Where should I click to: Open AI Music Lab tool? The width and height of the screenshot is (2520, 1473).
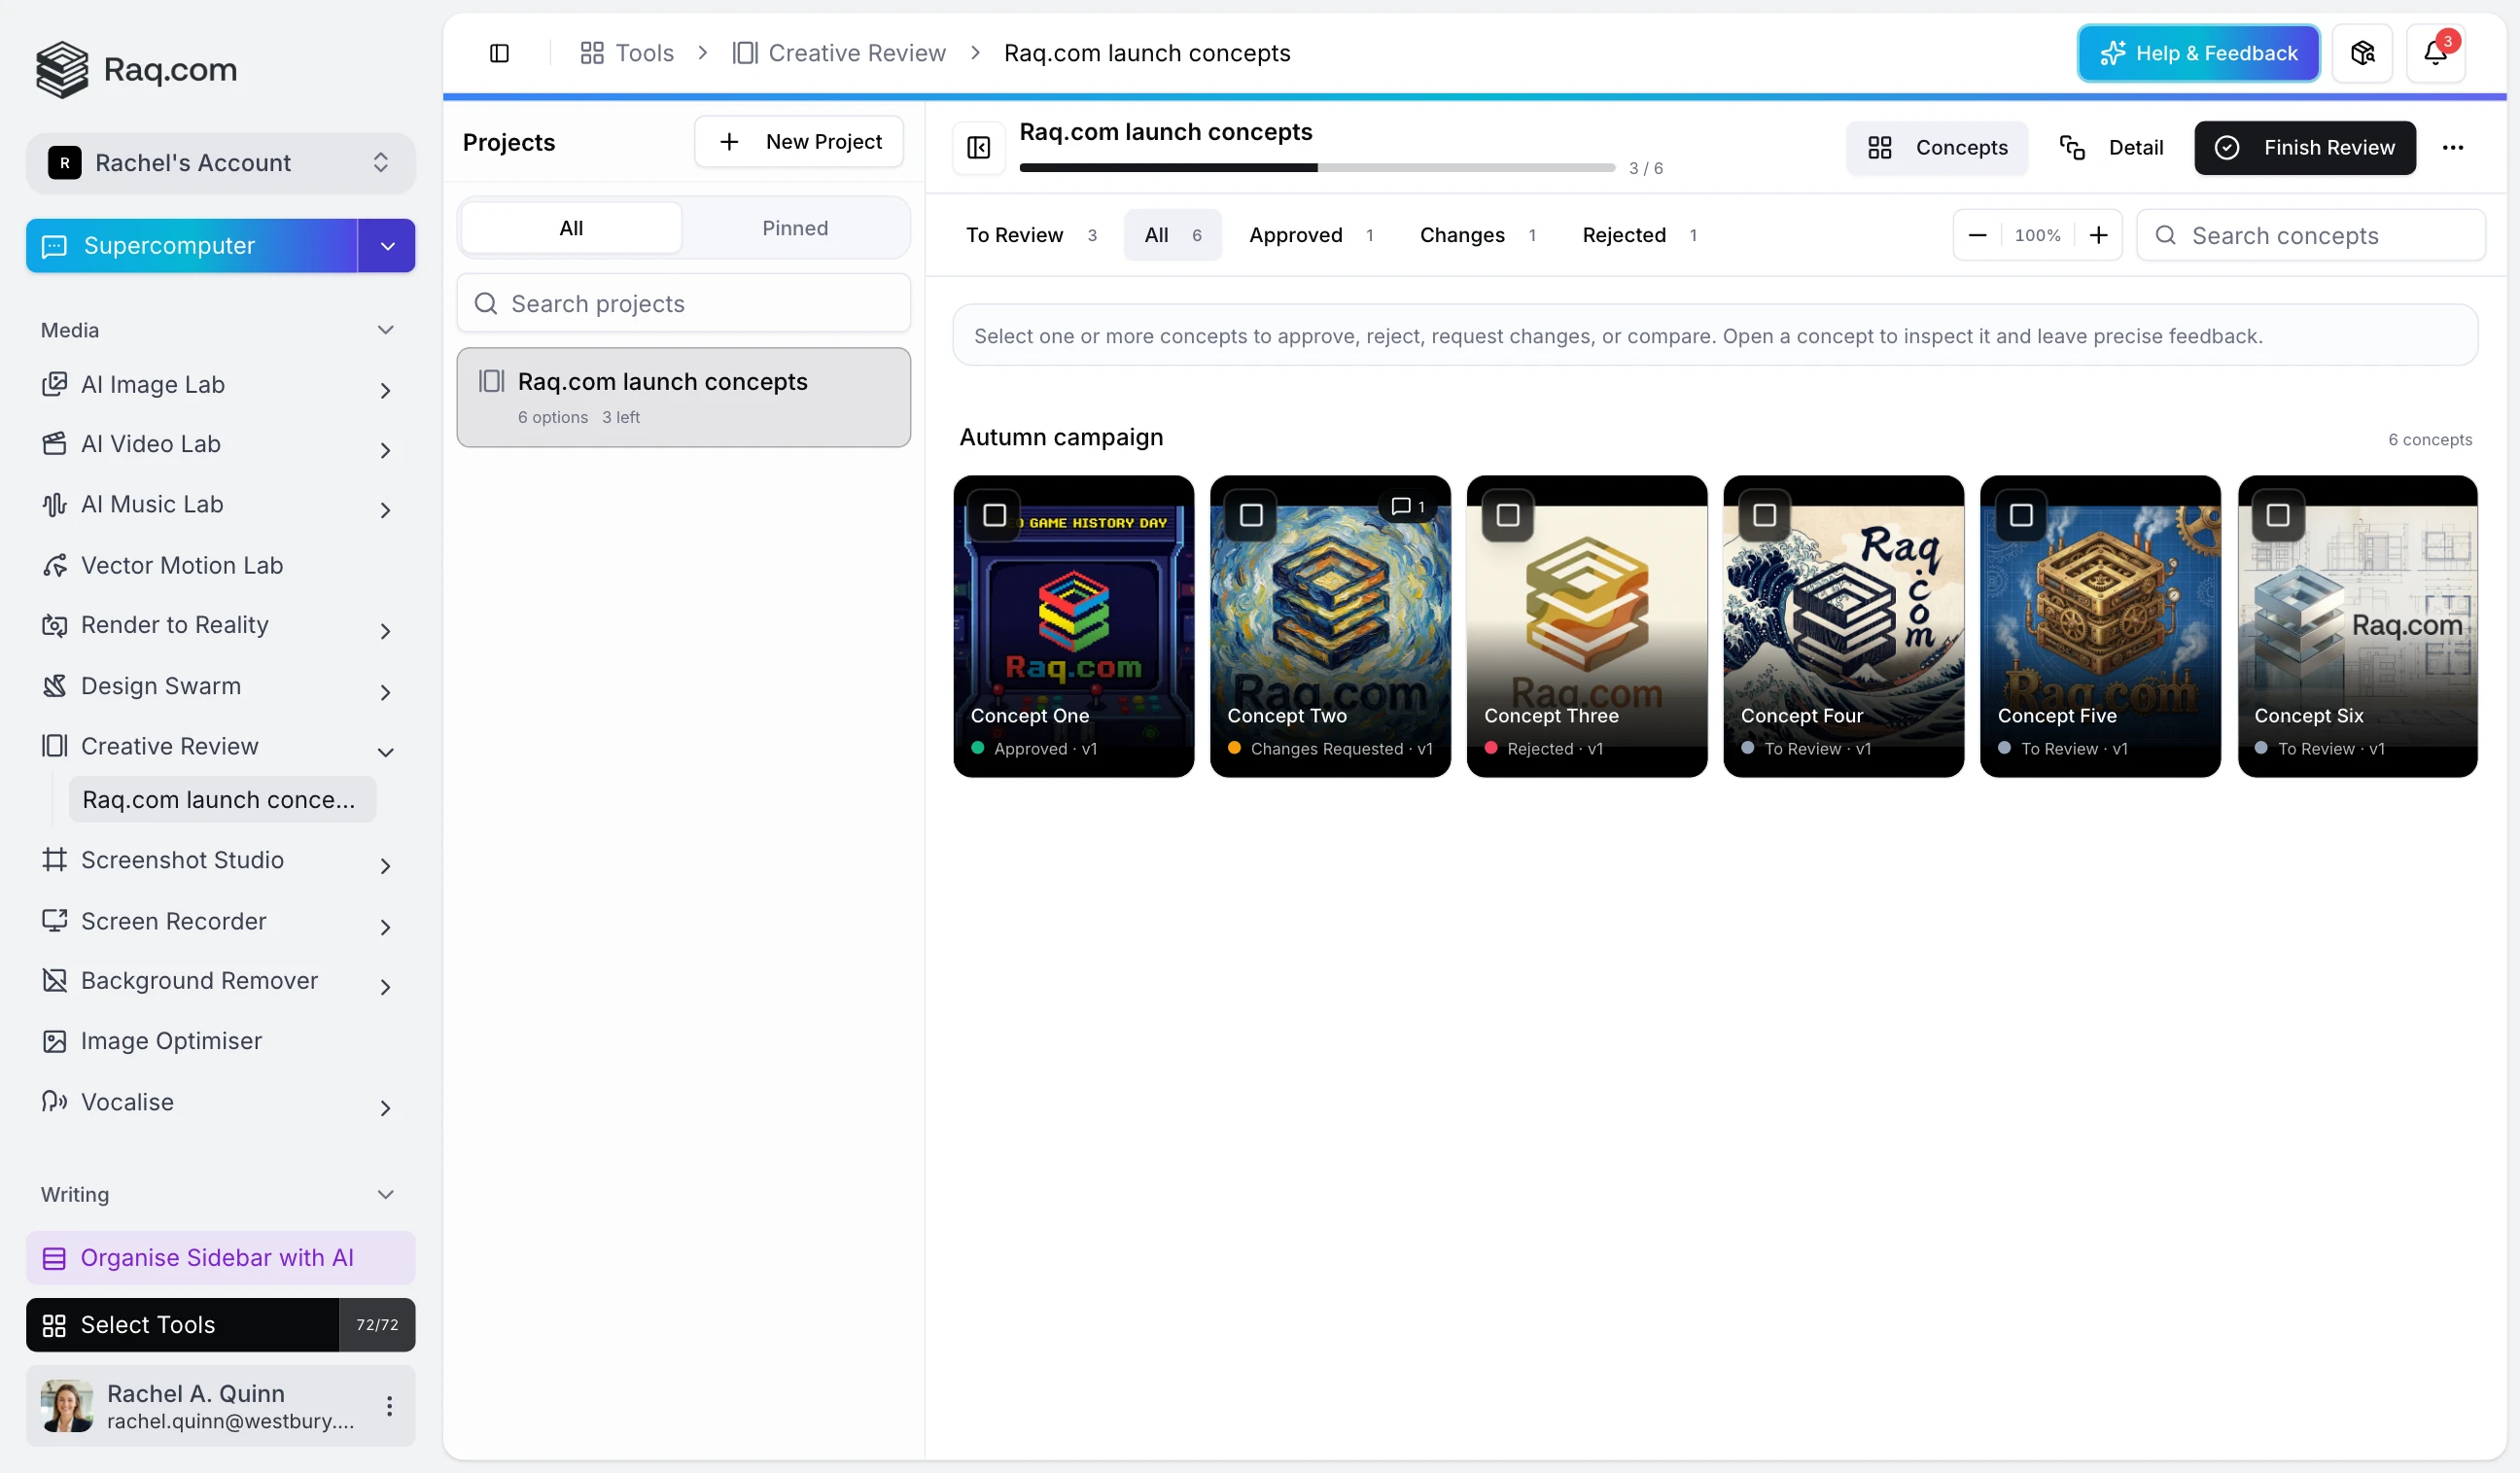151,504
